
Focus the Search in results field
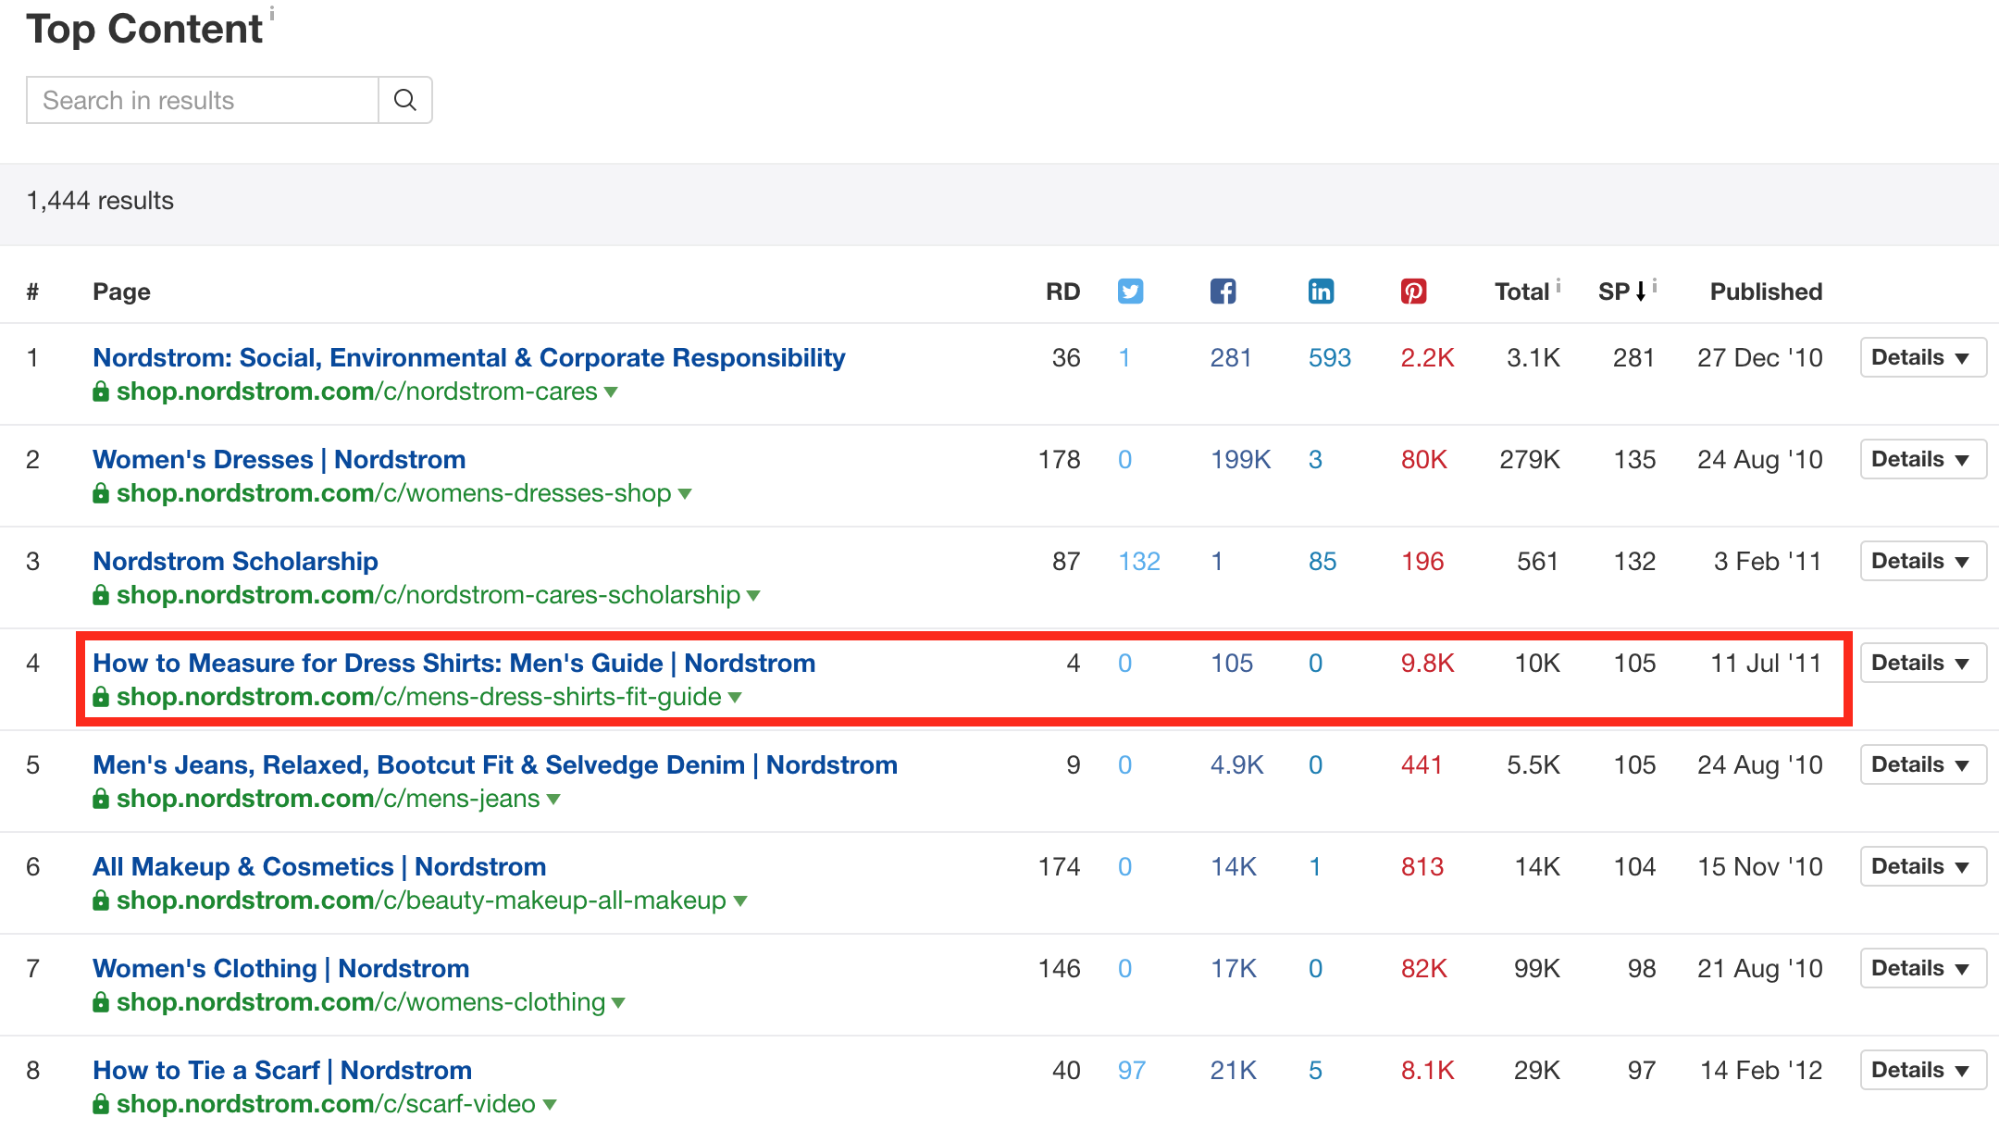(203, 100)
